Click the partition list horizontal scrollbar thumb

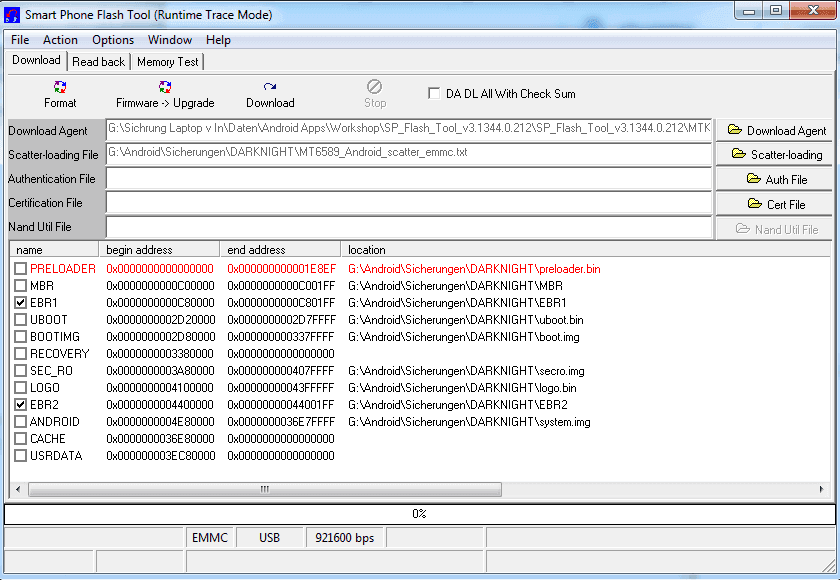265,489
